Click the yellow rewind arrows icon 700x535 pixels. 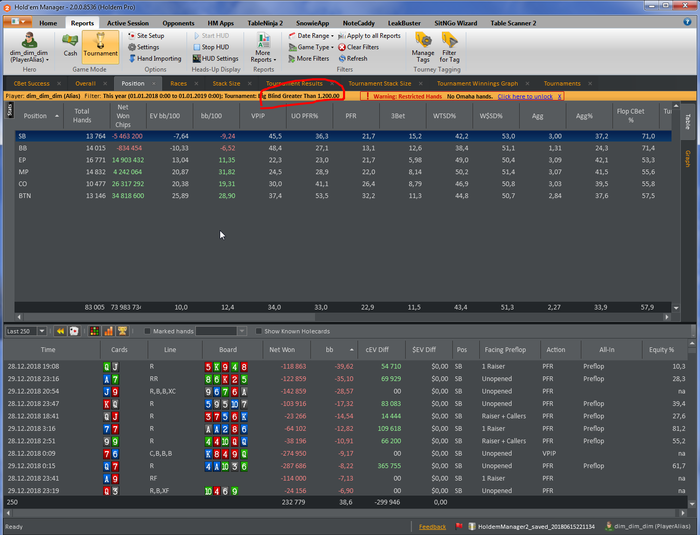click(60, 331)
